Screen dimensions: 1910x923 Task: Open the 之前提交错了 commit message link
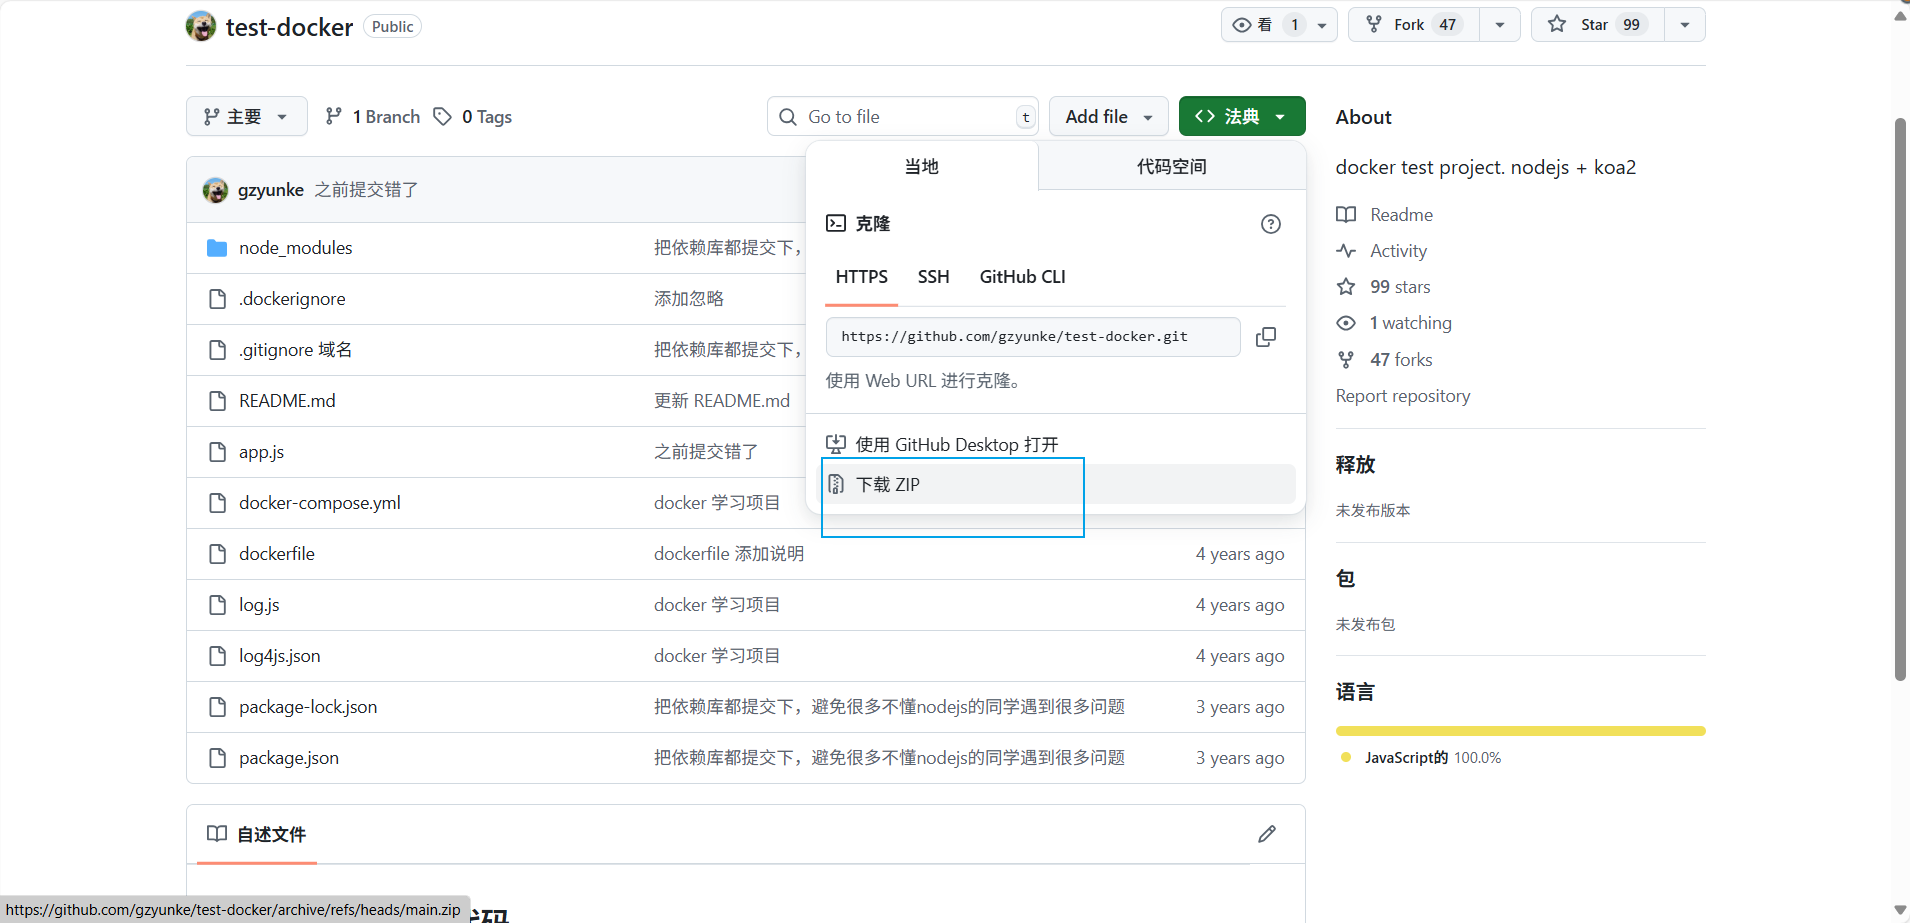pos(366,190)
